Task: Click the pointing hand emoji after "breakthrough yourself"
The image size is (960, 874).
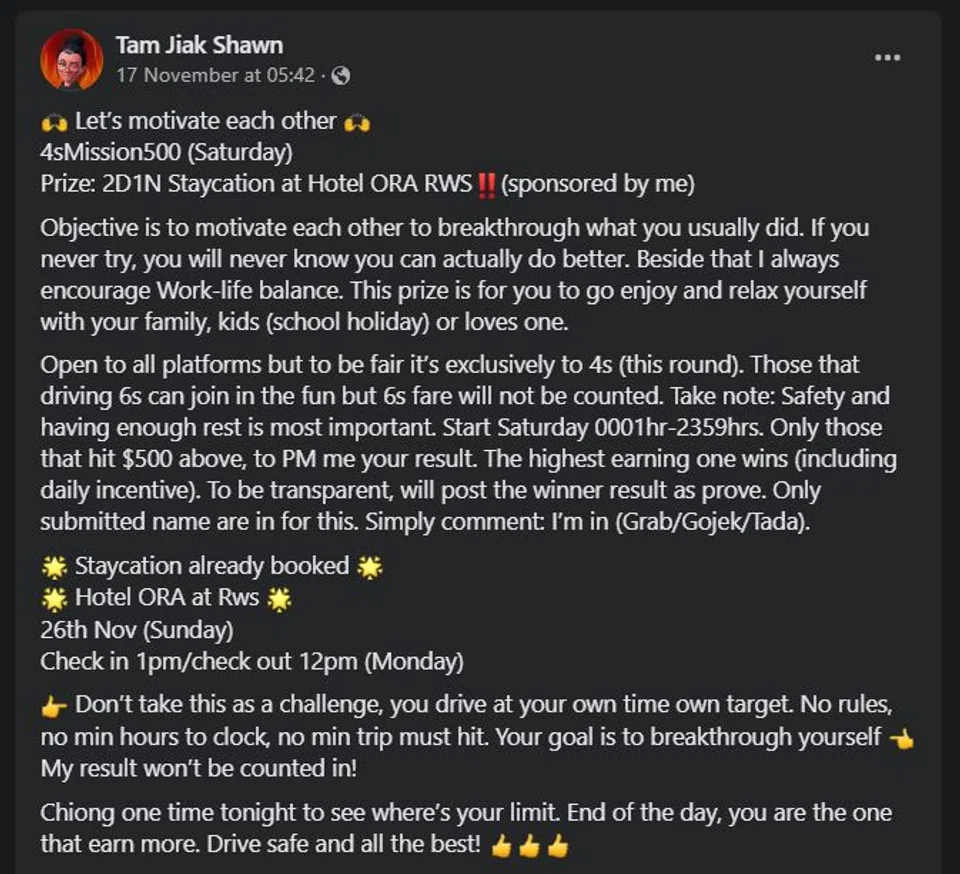Action: [x=900, y=738]
